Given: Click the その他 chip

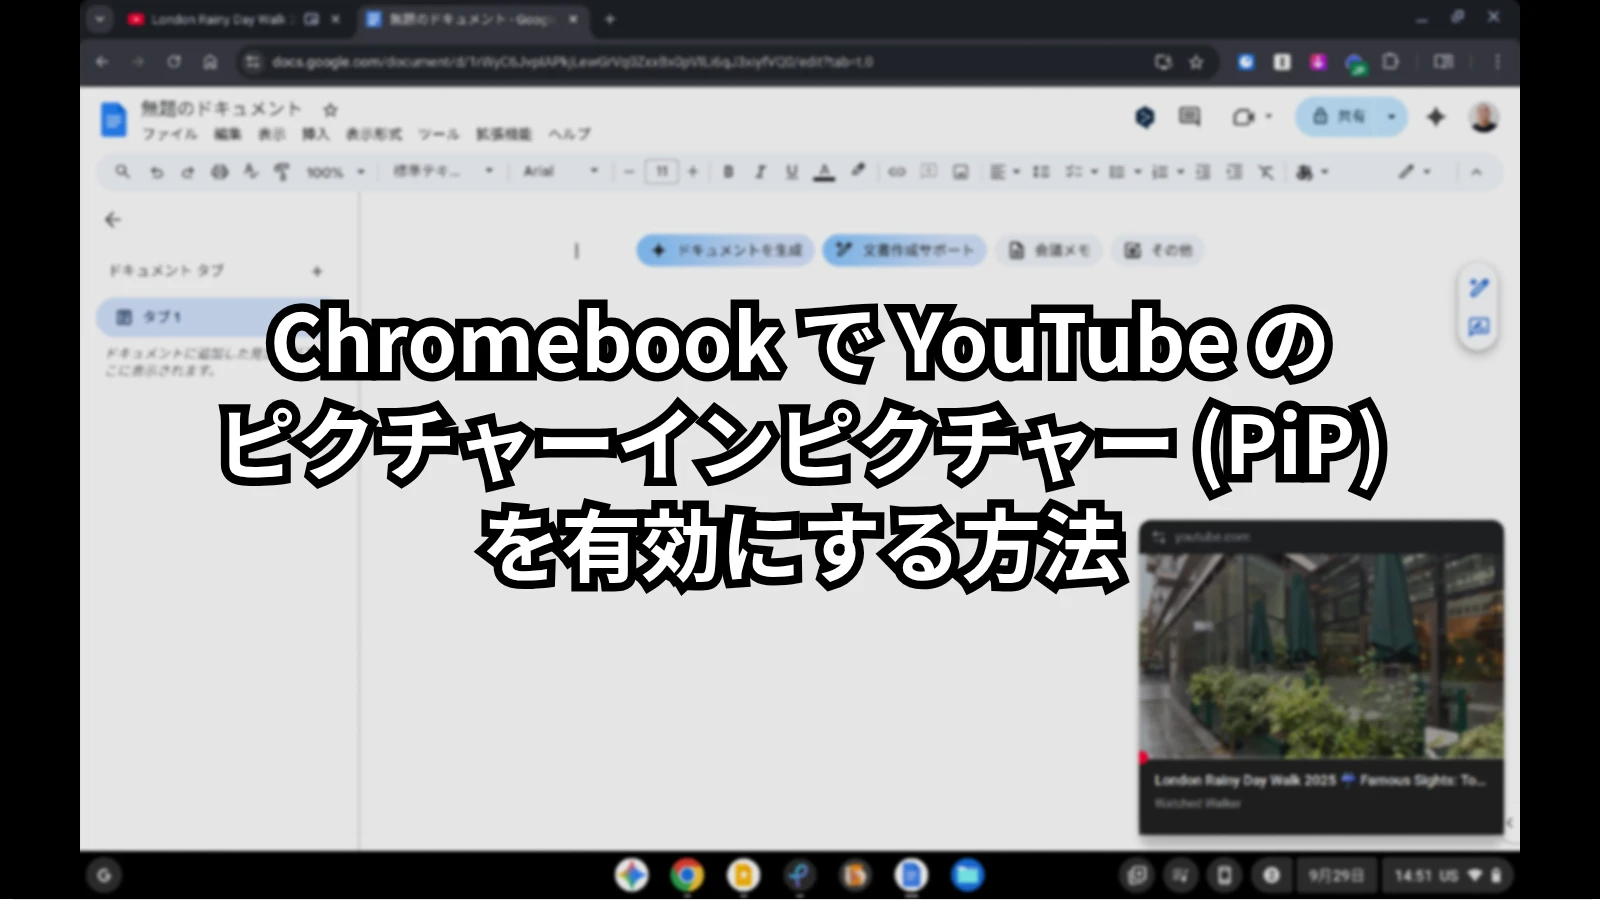Looking at the screenshot, I should 1158,250.
